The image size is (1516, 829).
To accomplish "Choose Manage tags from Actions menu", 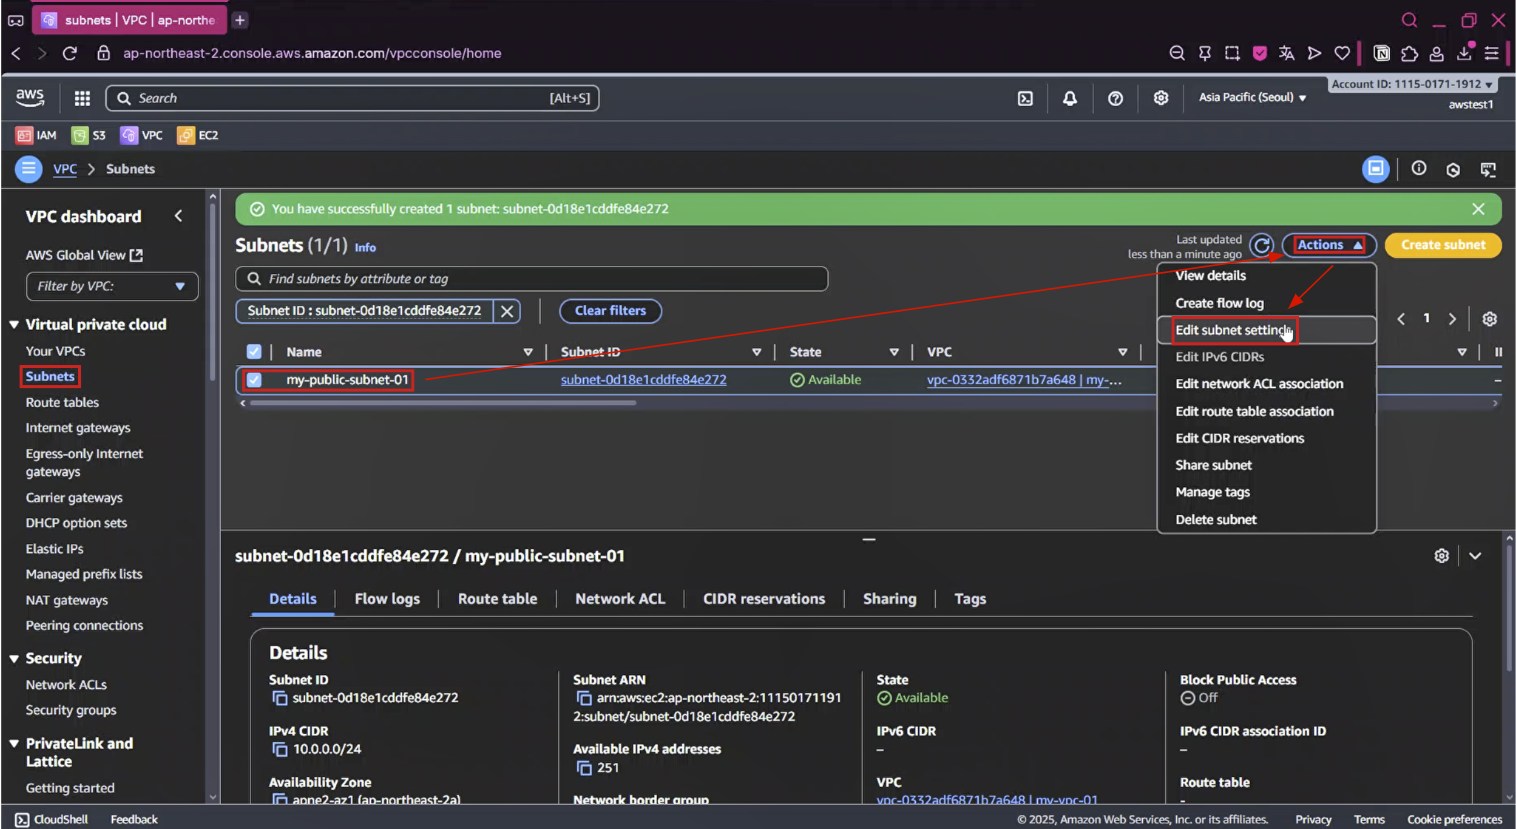I will click(1212, 492).
